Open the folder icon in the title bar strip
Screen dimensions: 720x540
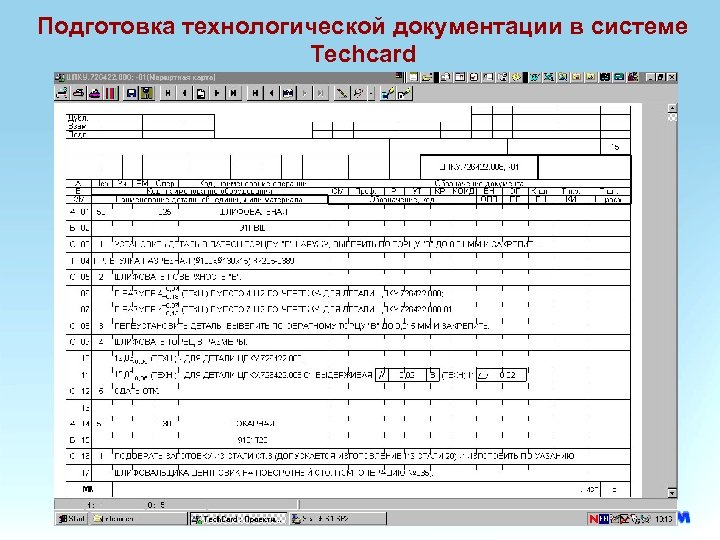tap(427, 77)
